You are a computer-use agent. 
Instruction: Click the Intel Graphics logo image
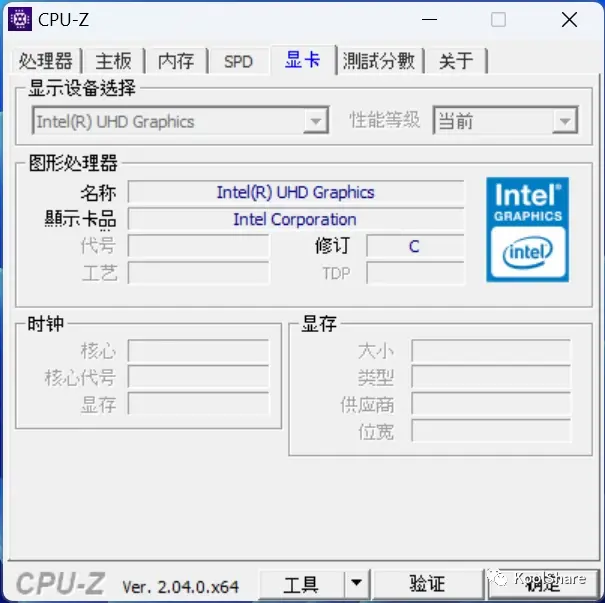tap(527, 230)
